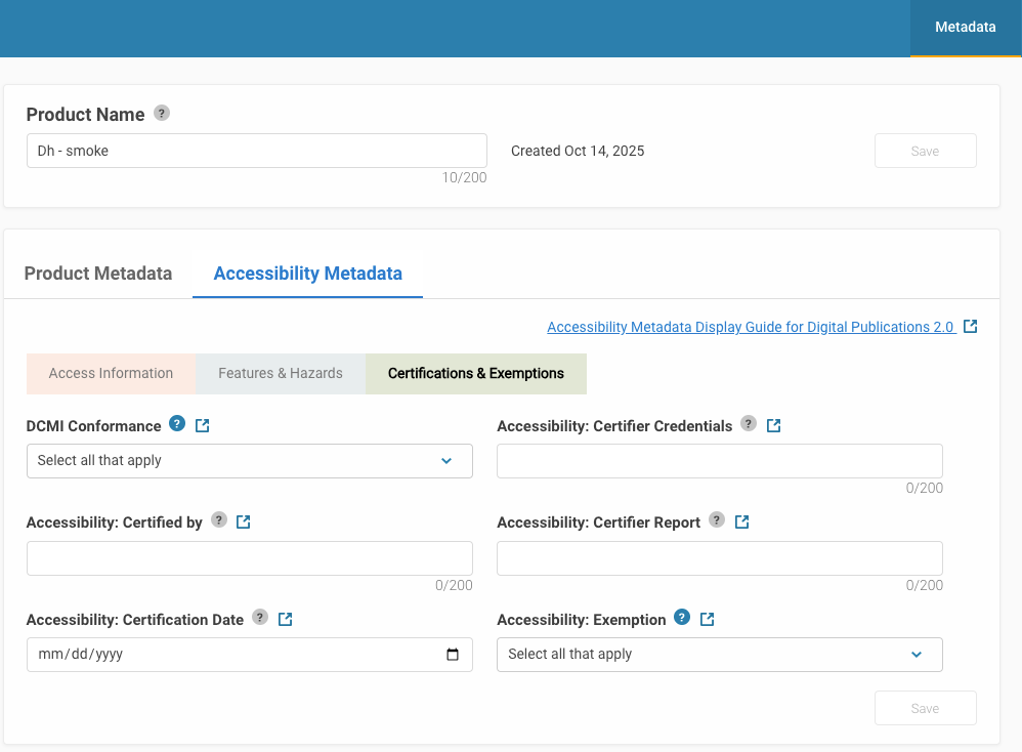Viewport: 1022px width, 752px height.
Task: Select the Features & Hazards tab
Action: pos(280,374)
